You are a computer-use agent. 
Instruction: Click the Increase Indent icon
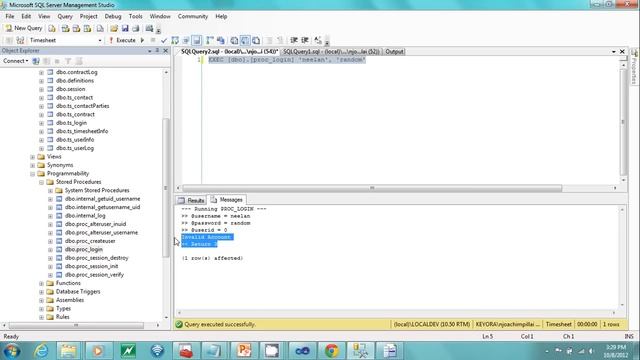(x=305, y=40)
